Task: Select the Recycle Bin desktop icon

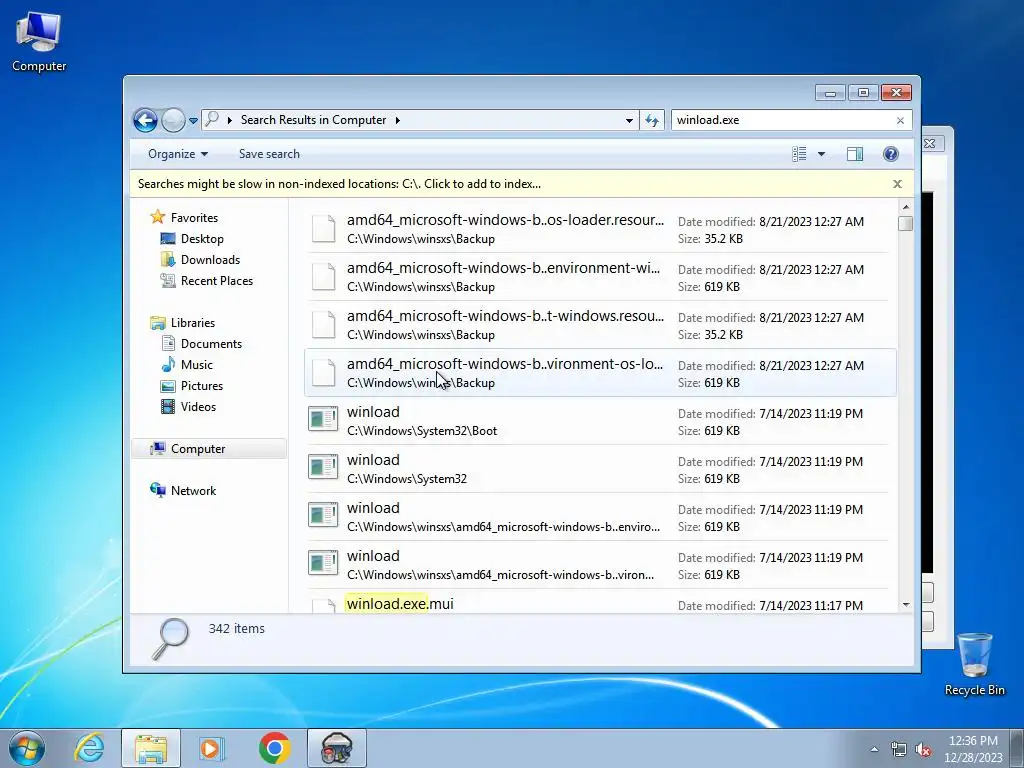Action: click(974, 664)
